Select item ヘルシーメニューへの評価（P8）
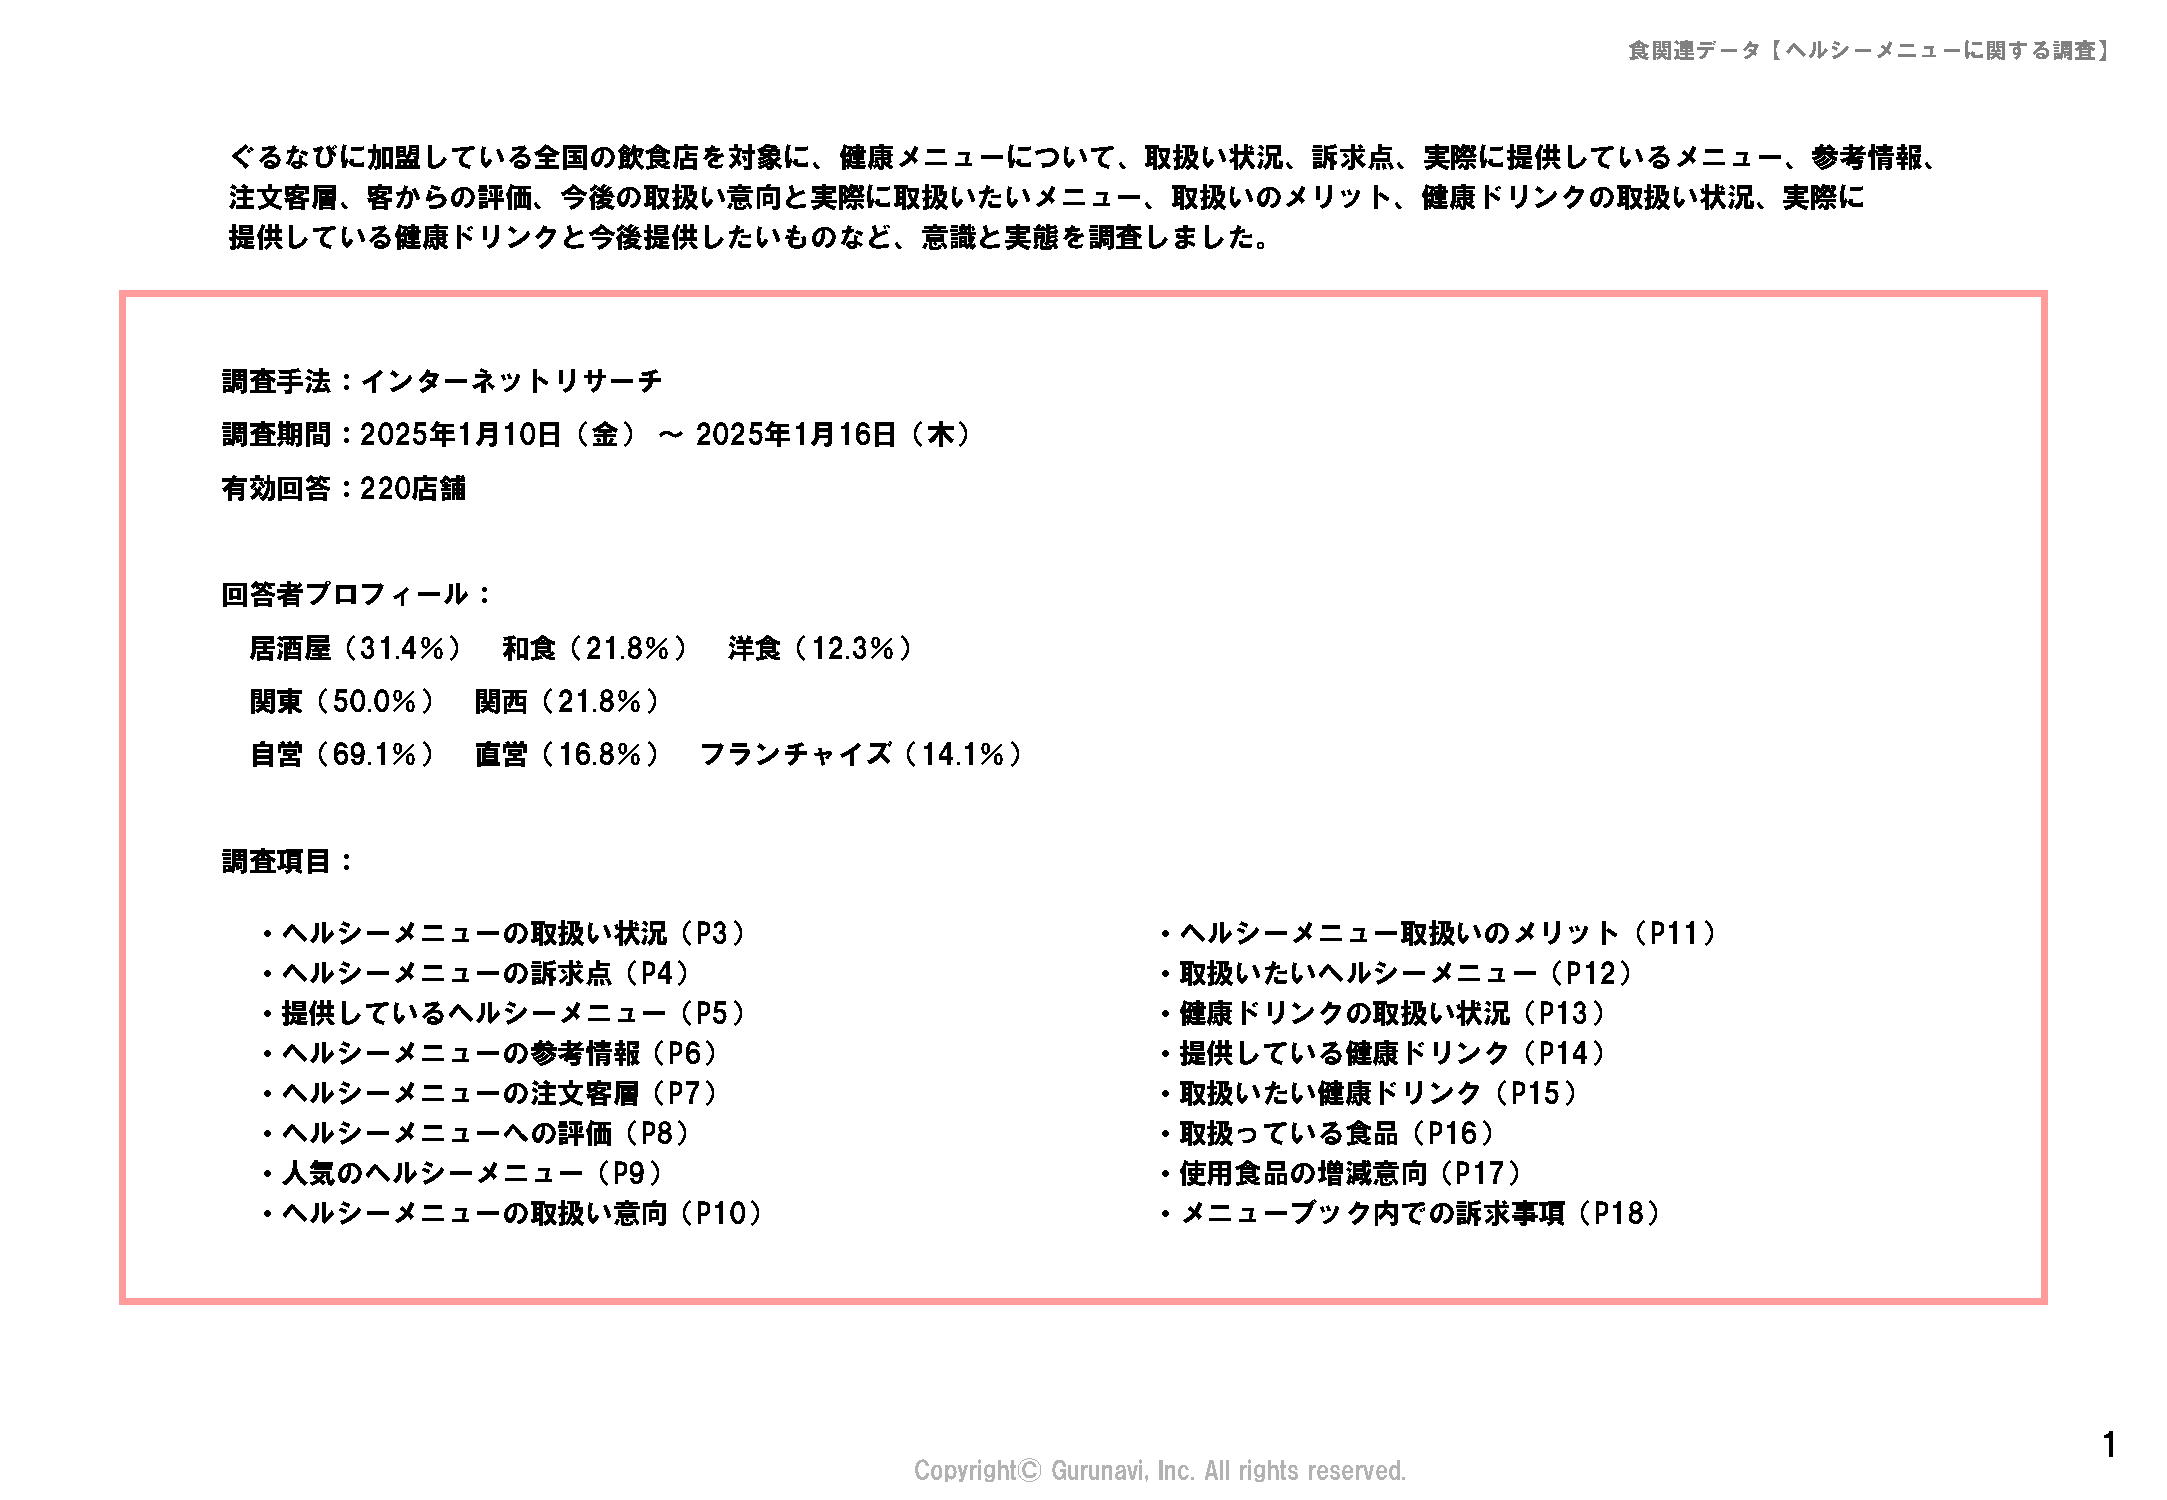 (477, 1134)
